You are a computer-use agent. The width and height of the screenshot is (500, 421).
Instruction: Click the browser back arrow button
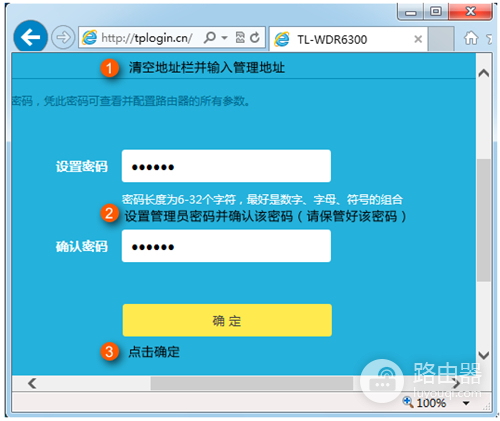(x=30, y=37)
